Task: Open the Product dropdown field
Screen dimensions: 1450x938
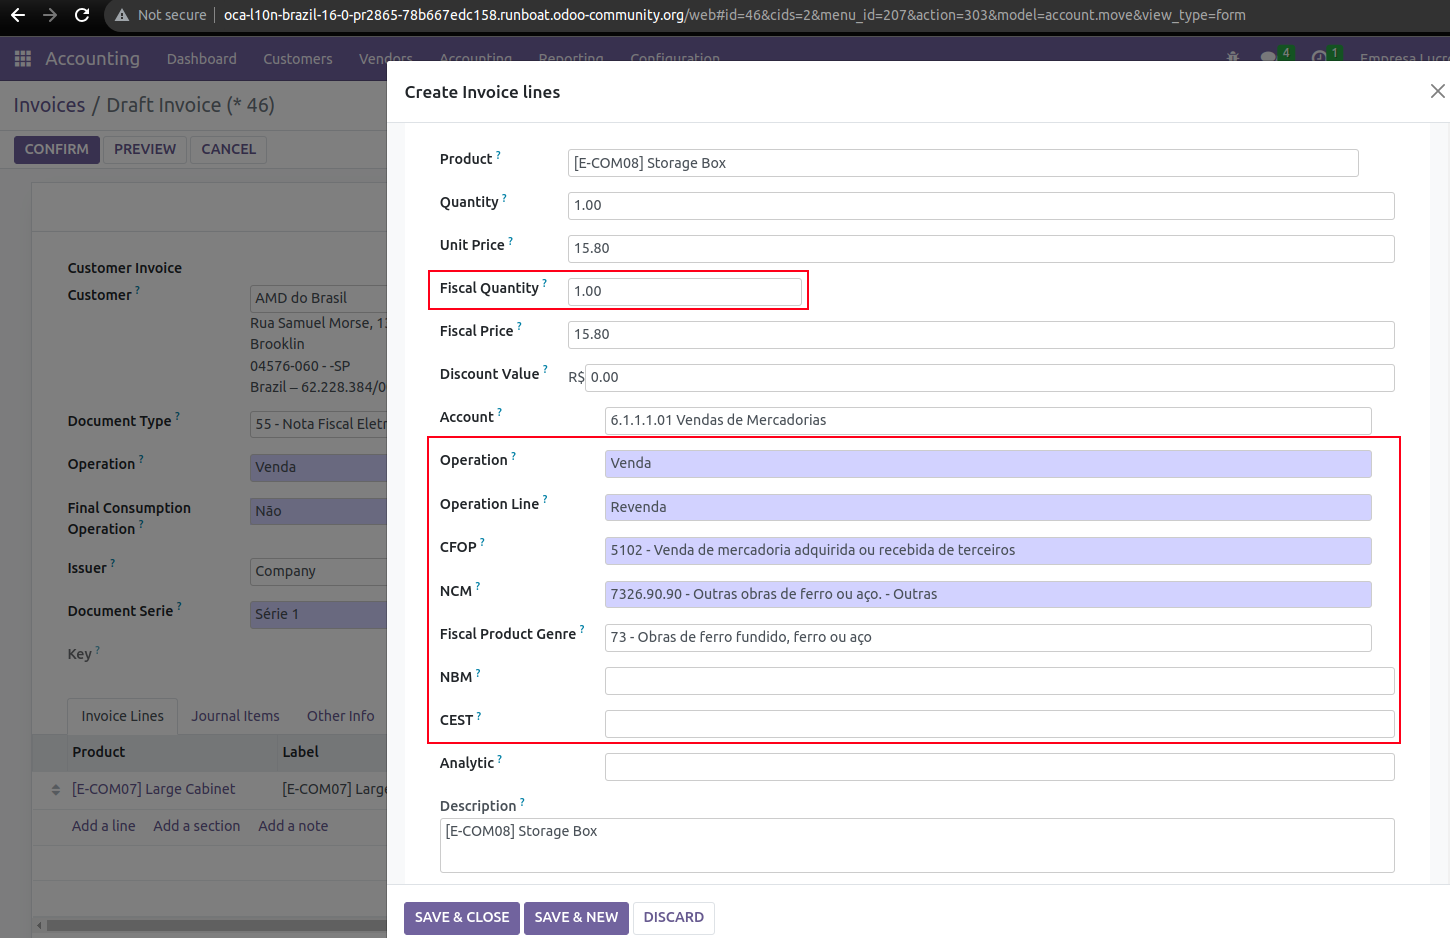Action: click(x=962, y=163)
